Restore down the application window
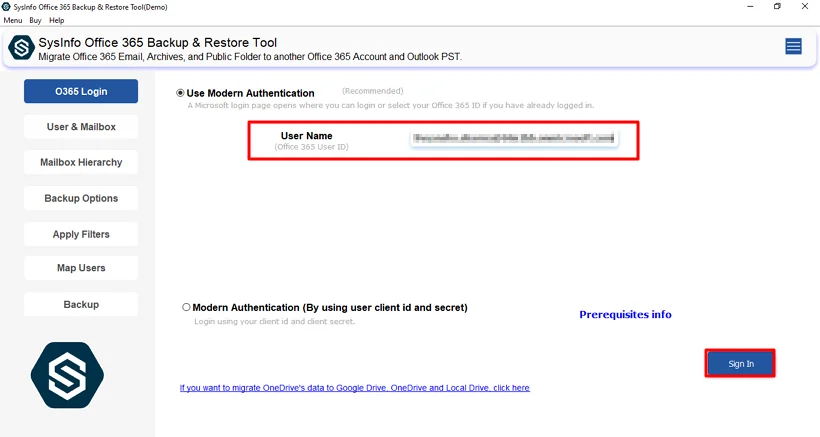This screenshot has height=437, width=820. point(777,7)
